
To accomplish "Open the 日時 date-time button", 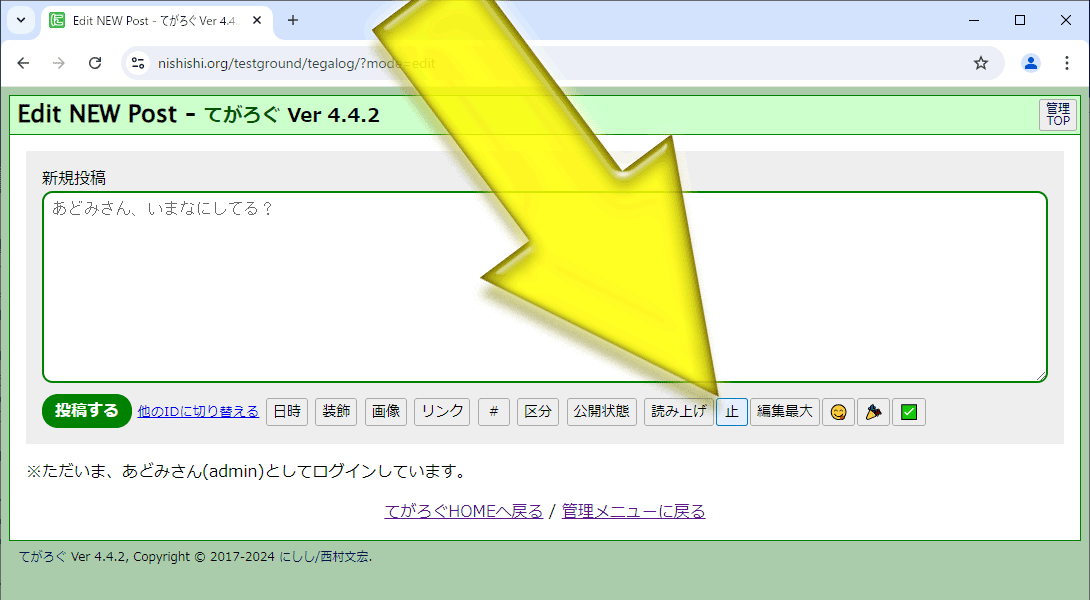I will pos(287,412).
